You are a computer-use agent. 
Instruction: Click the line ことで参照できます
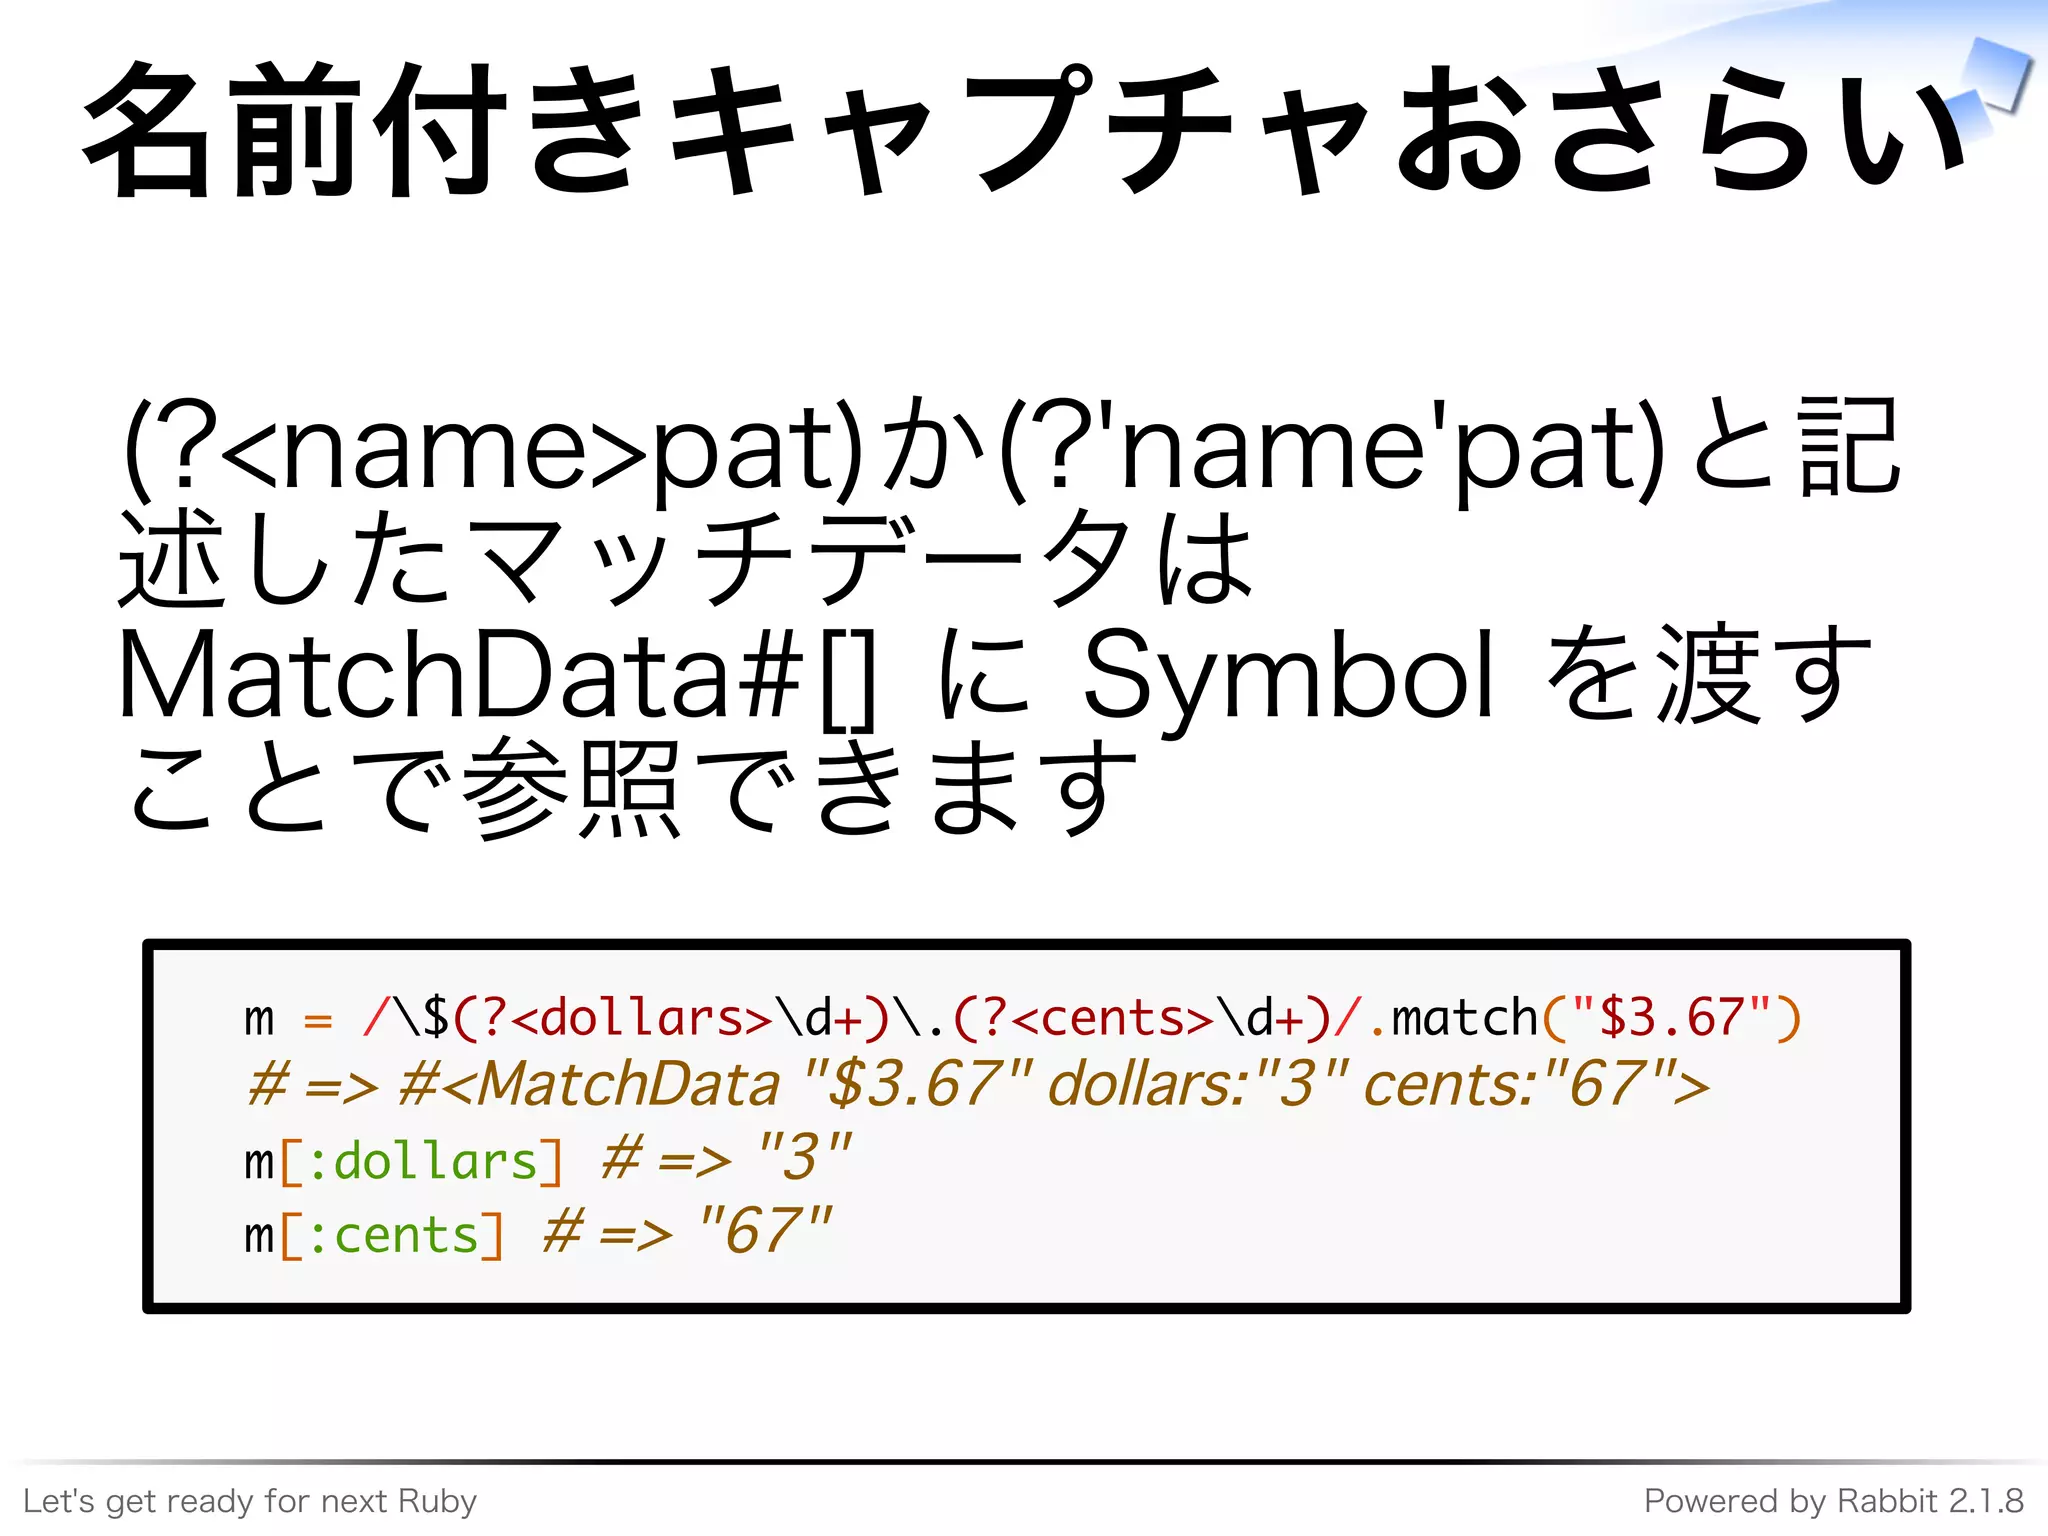tap(632, 787)
